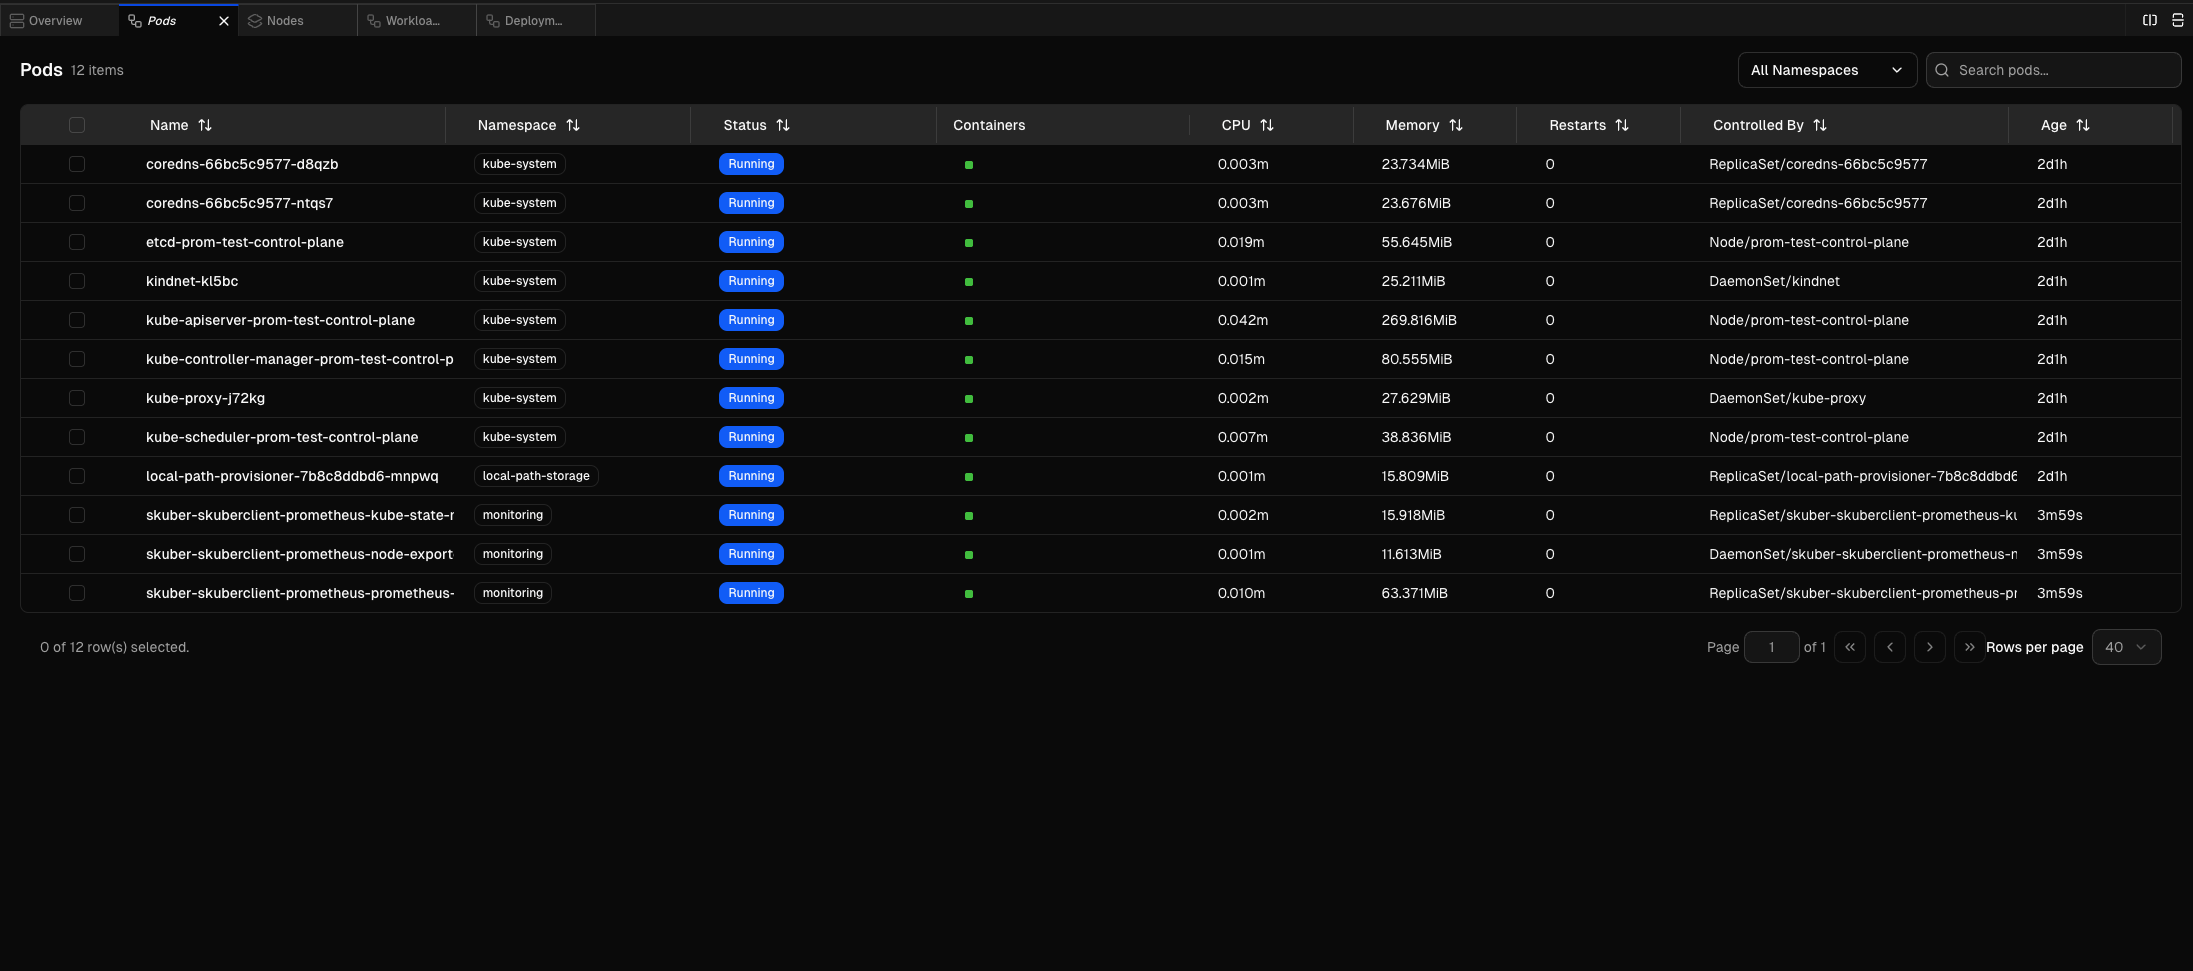This screenshot has width=2193, height=971.
Task: Select the kube-proxy-j72kg pod checkbox
Action: click(77, 398)
